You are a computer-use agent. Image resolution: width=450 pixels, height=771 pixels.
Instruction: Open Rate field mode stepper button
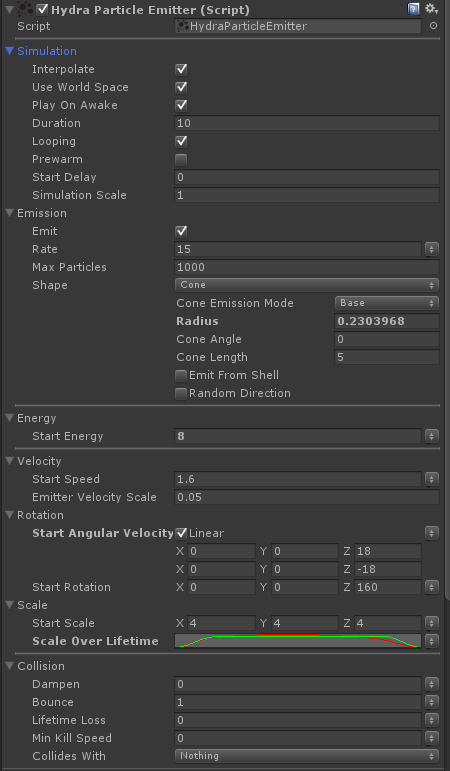(x=431, y=249)
